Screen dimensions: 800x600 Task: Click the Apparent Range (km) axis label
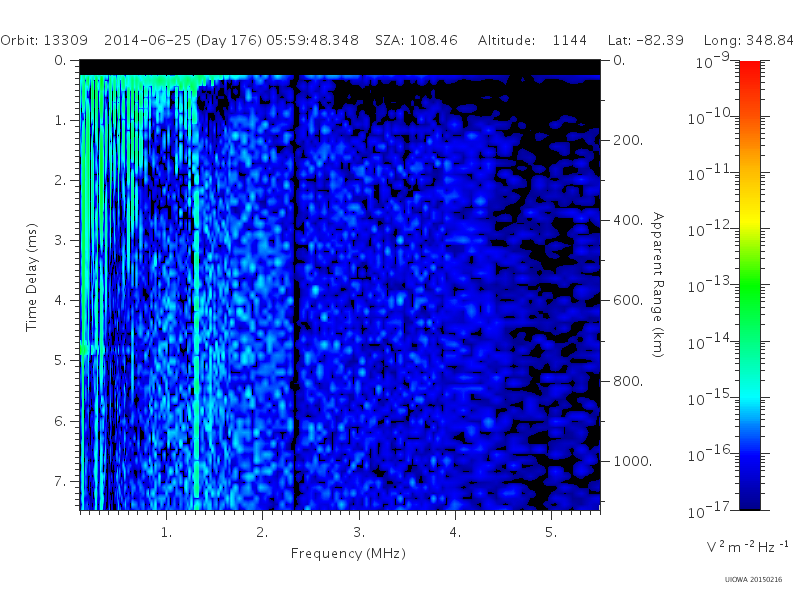click(658, 285)
